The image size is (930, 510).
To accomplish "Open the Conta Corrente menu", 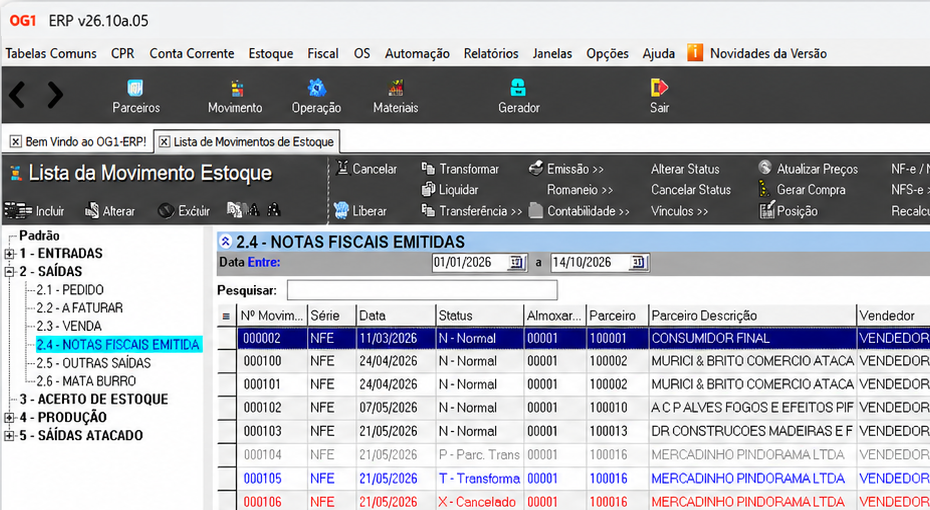I will [x=192, y=53].
